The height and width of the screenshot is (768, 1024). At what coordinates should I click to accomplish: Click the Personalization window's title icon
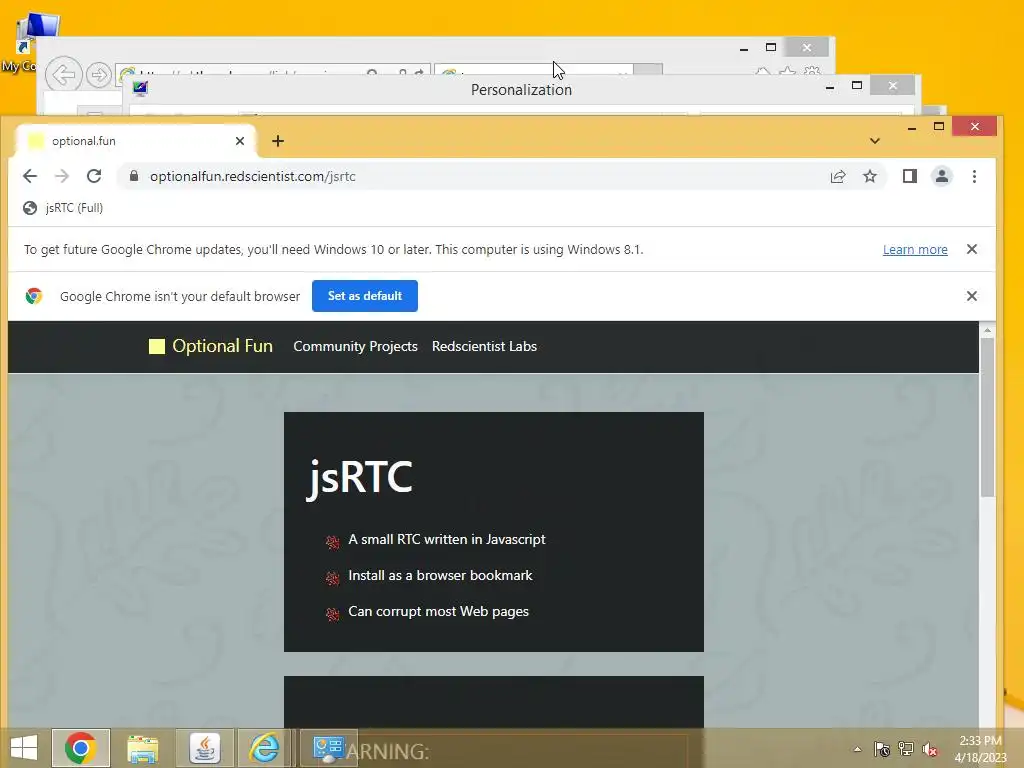140,88
